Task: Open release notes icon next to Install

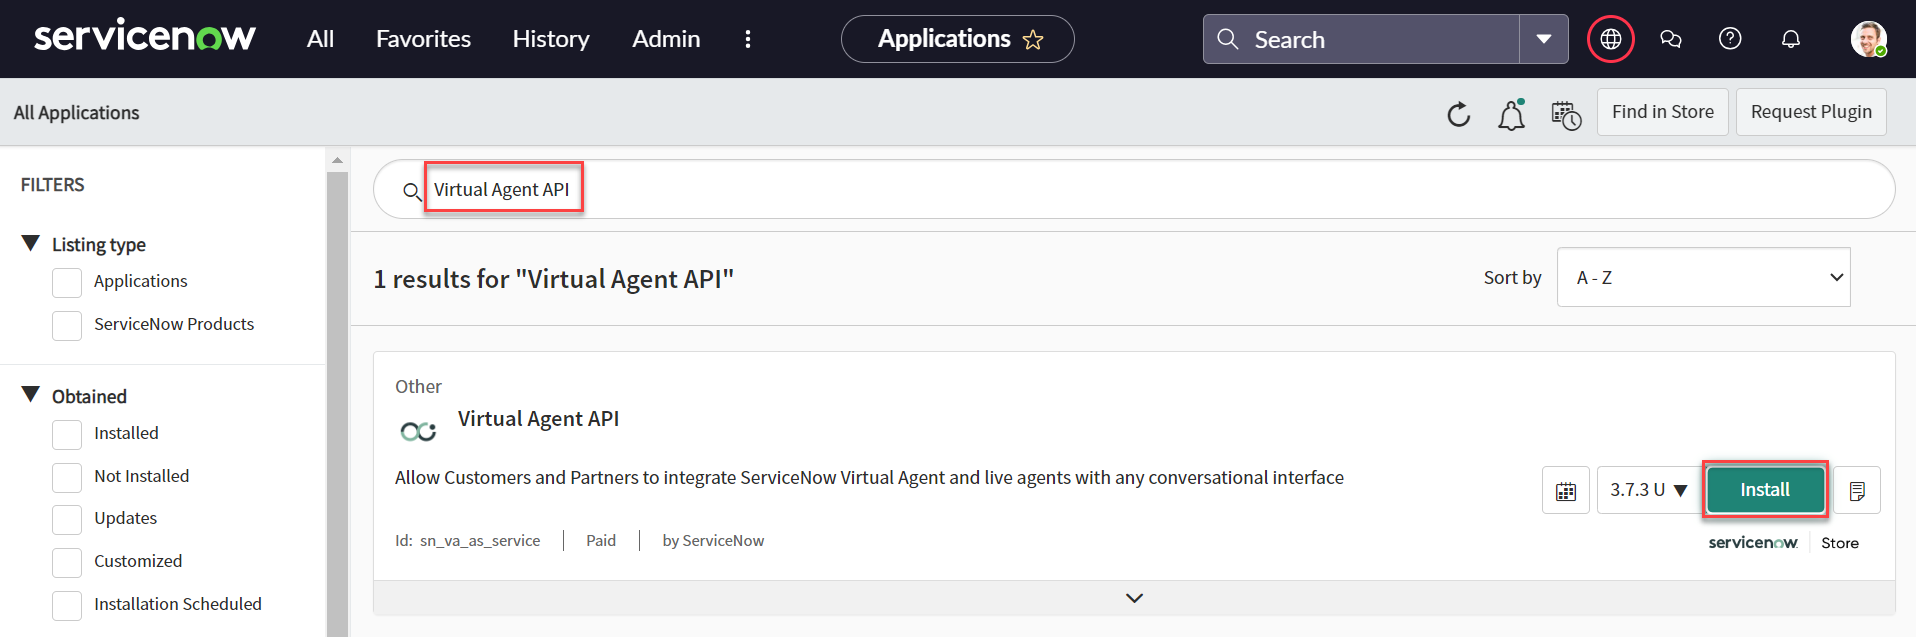Action: coord(1856,490)
